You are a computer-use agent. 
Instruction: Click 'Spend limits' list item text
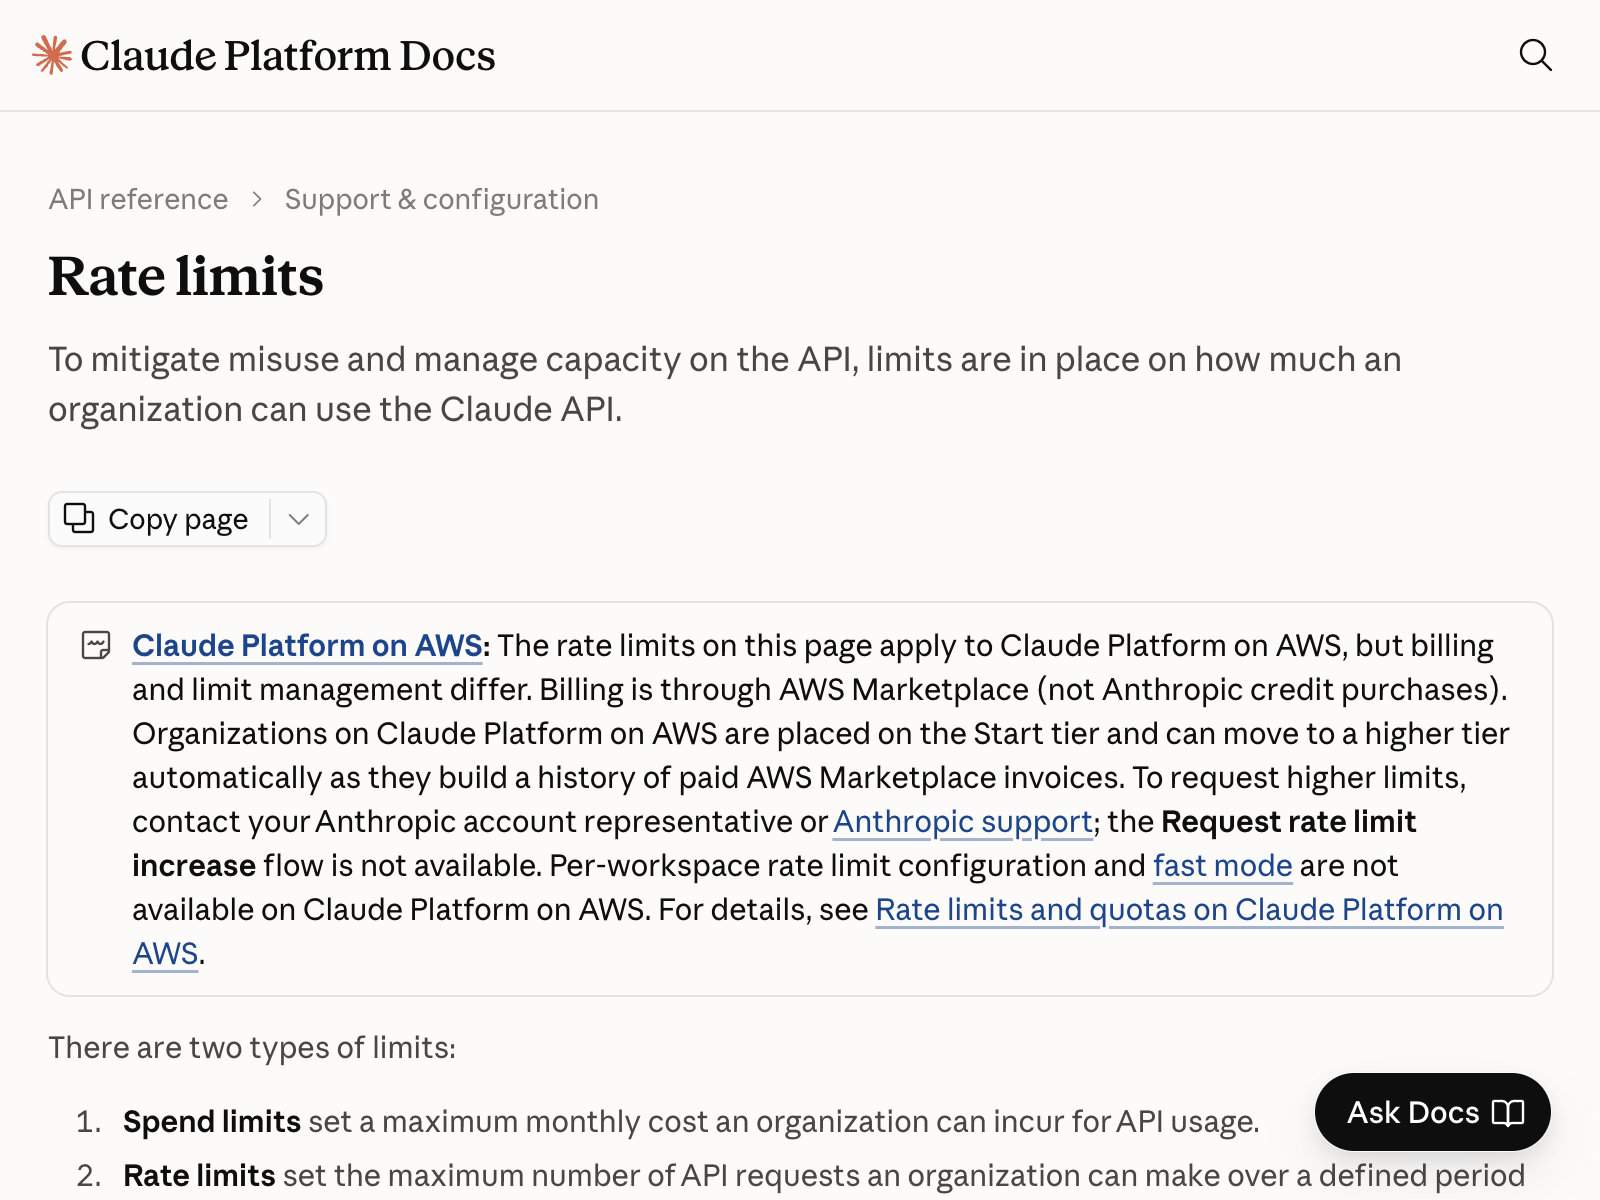212,1121
